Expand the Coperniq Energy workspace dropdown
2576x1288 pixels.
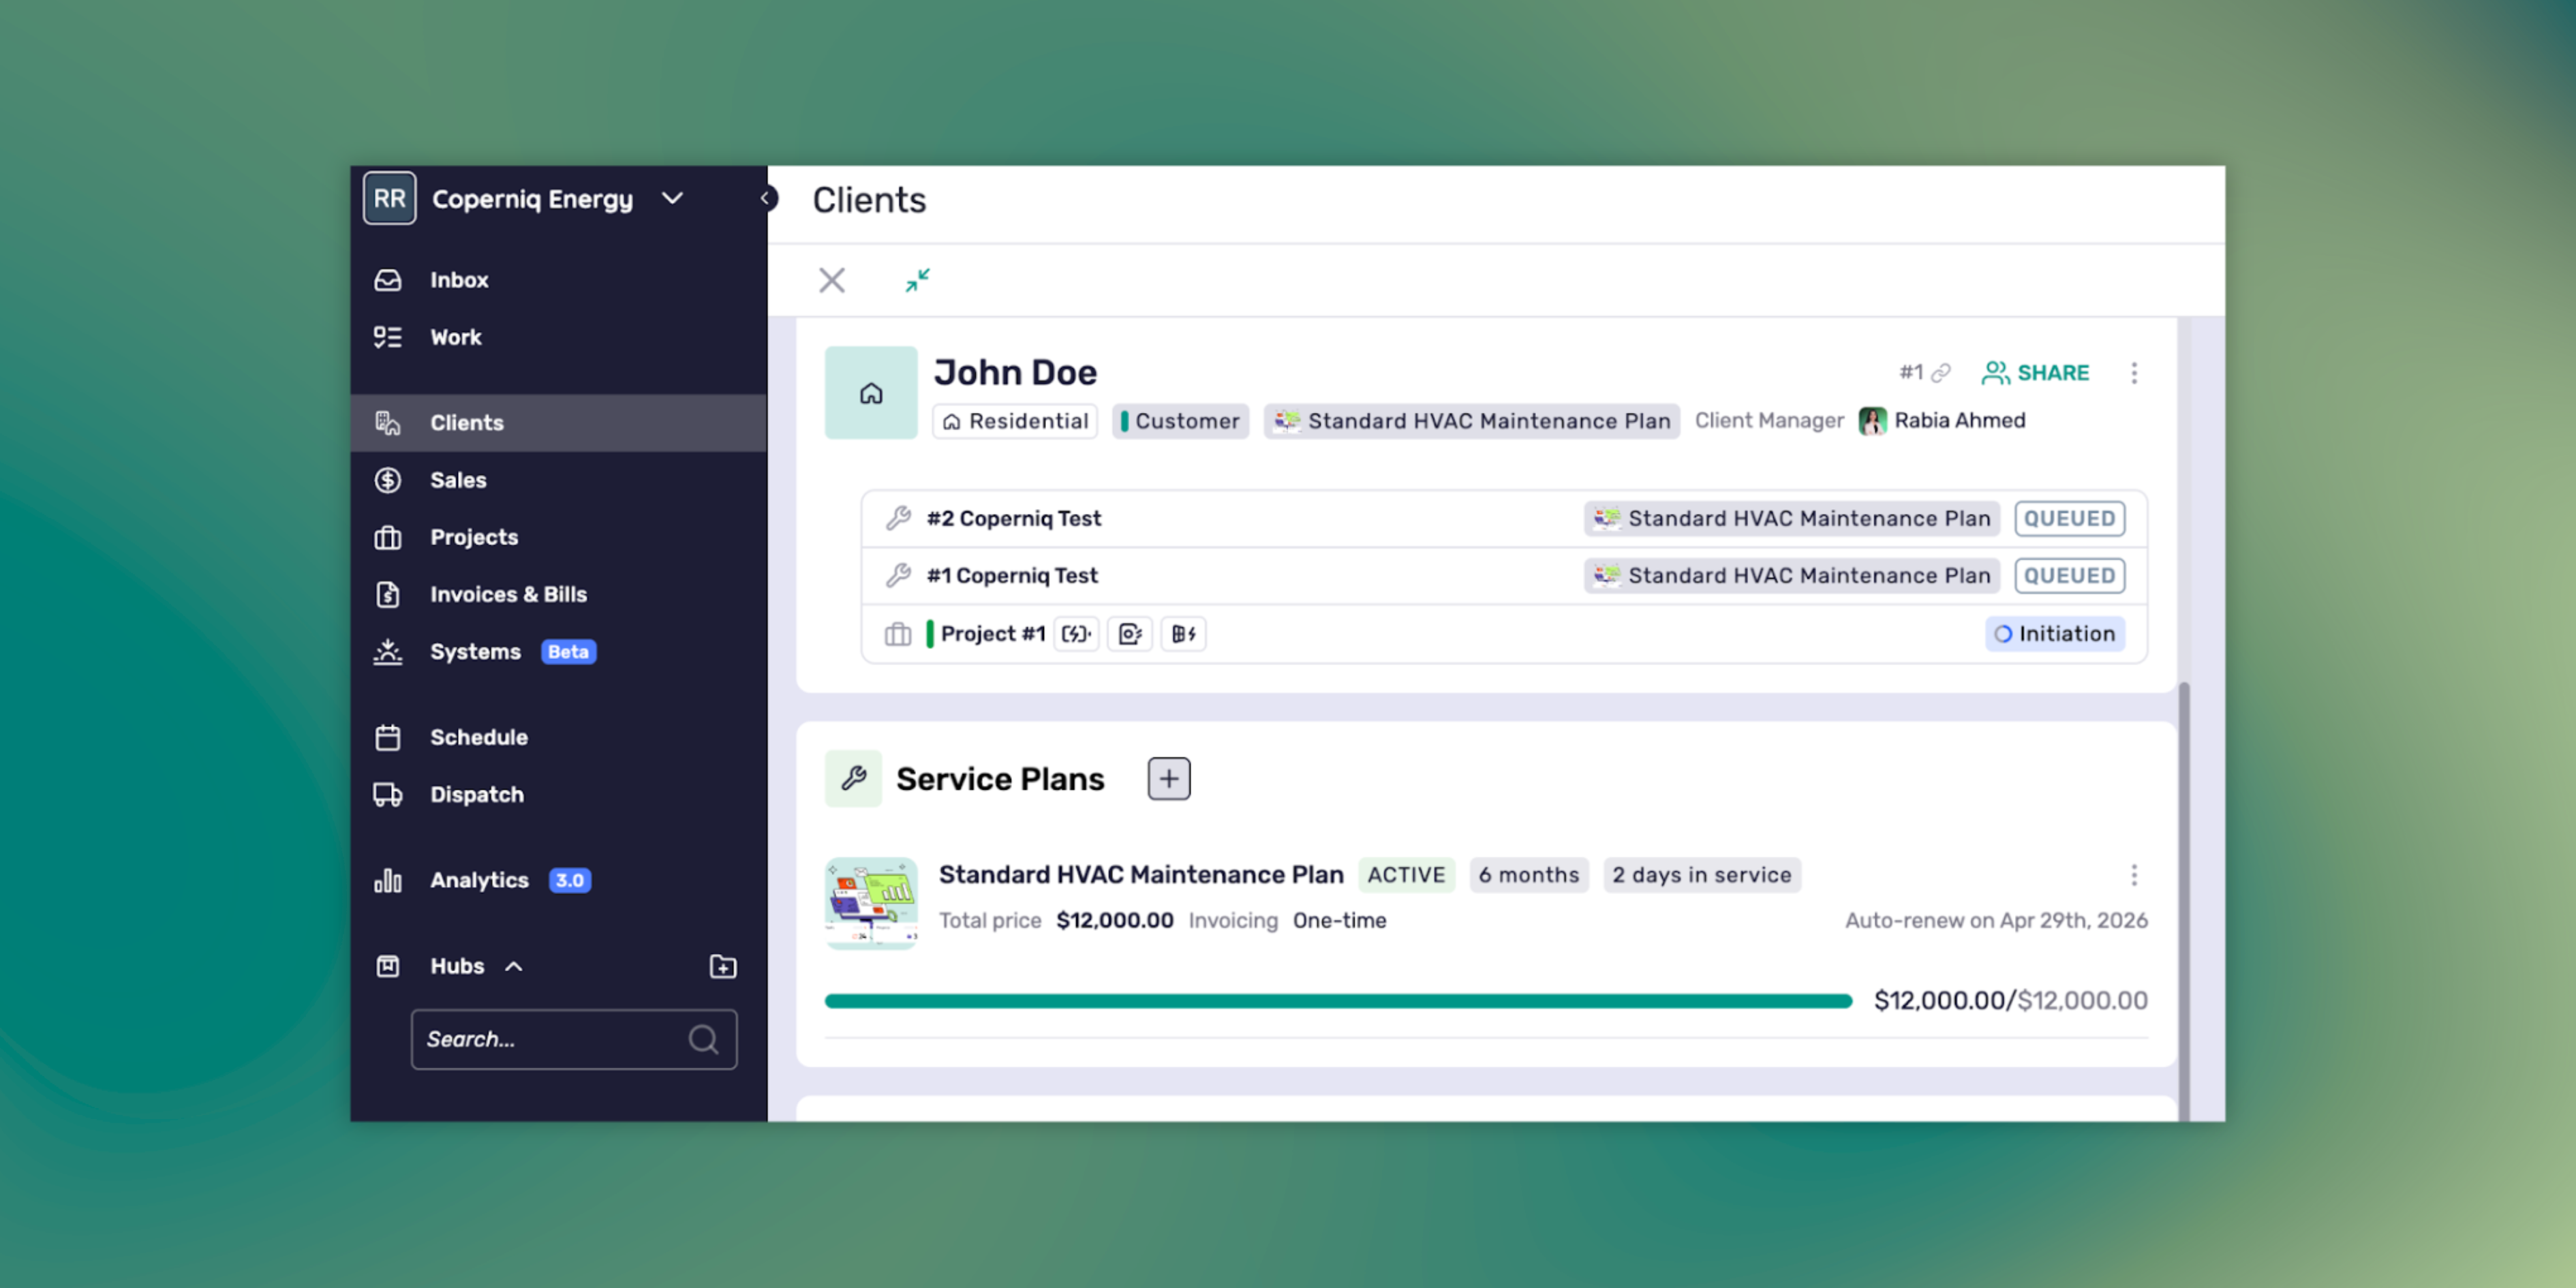pos(673,198)
